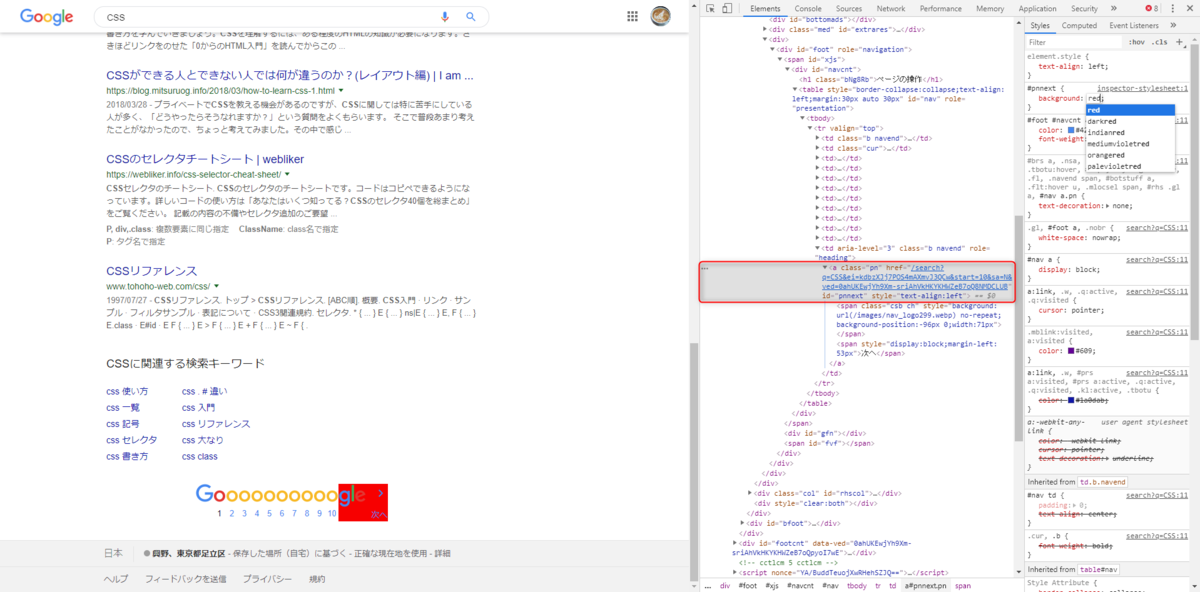1200x592 pixels.
Task: Click the blue #foot #navcnt color swatch
Action: click(1069, 130)
